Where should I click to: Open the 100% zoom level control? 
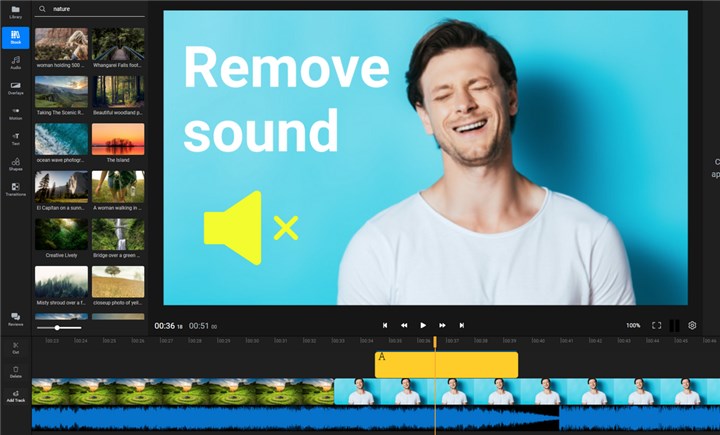tap(633, 325)
